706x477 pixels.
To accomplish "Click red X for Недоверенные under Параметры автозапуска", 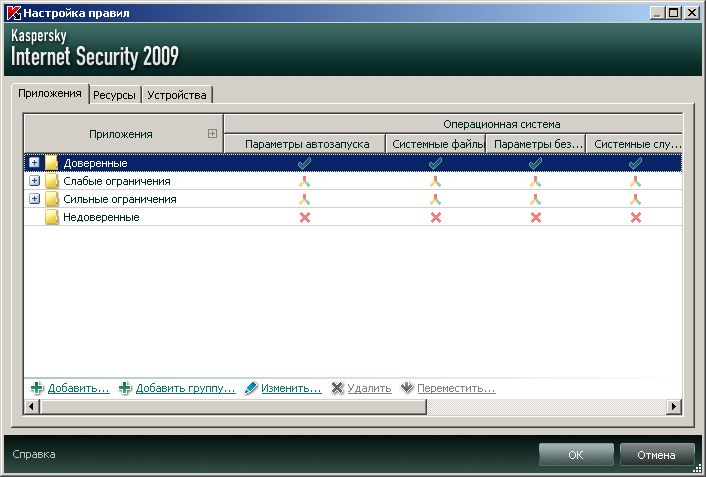I will click(x=305, y=217).
